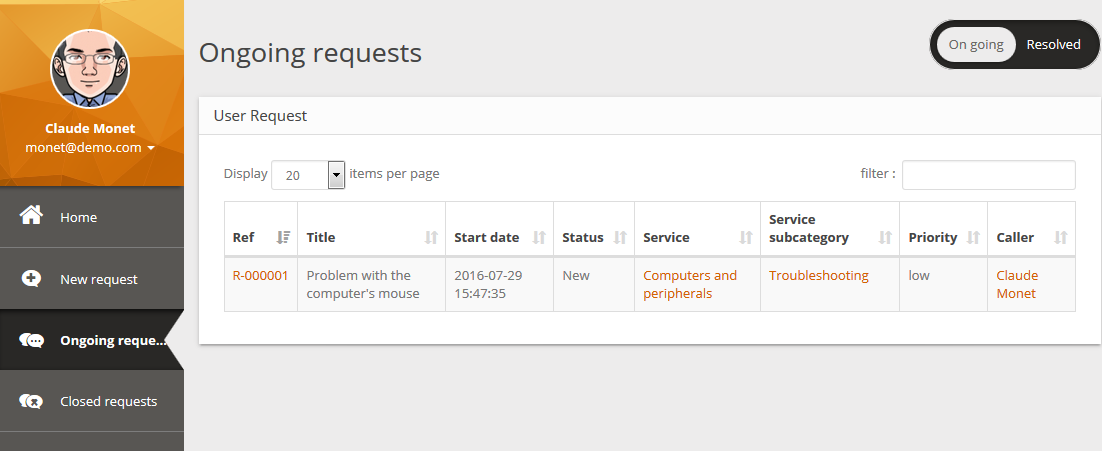Click Claude Monet's avatar picture
This screenshot has width=1102, height=451.
point(90,69)
